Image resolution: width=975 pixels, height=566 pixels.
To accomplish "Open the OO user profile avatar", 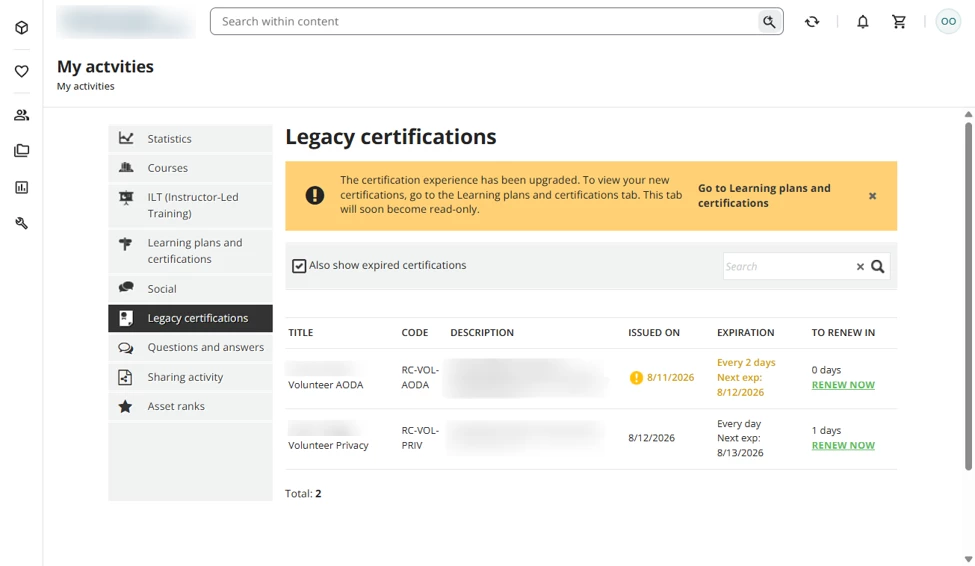I will tap(948, 21).
